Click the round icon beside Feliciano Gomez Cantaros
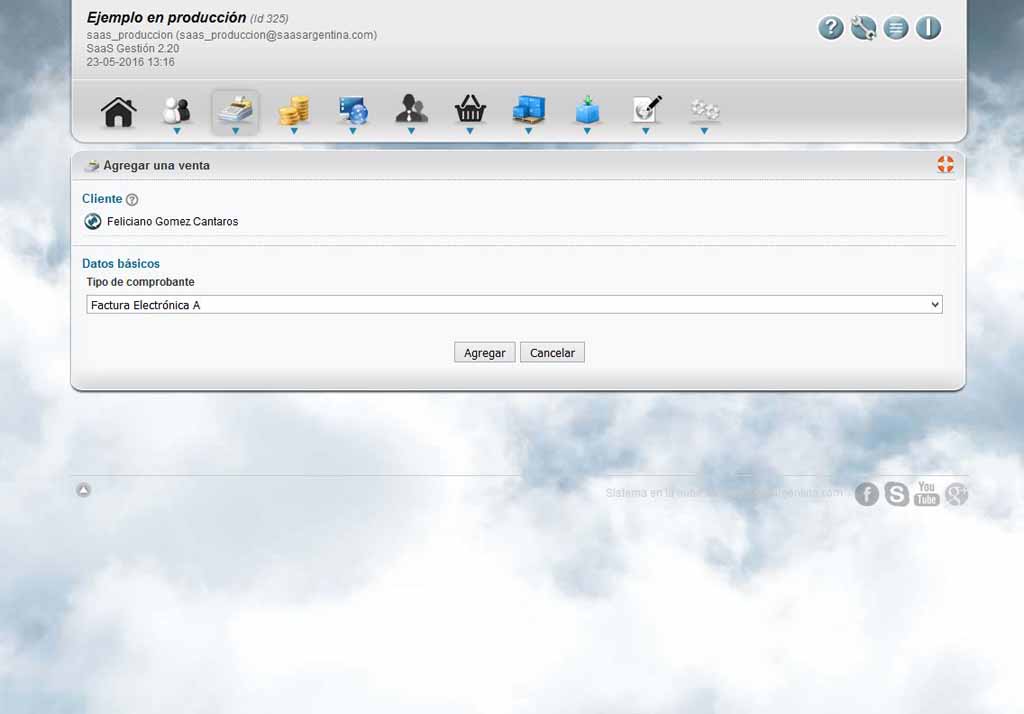The image size is (1024, 714). [93, 221]
